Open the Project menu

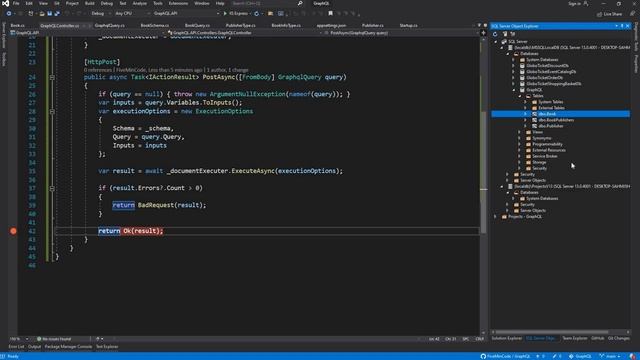tap(72, 3)
